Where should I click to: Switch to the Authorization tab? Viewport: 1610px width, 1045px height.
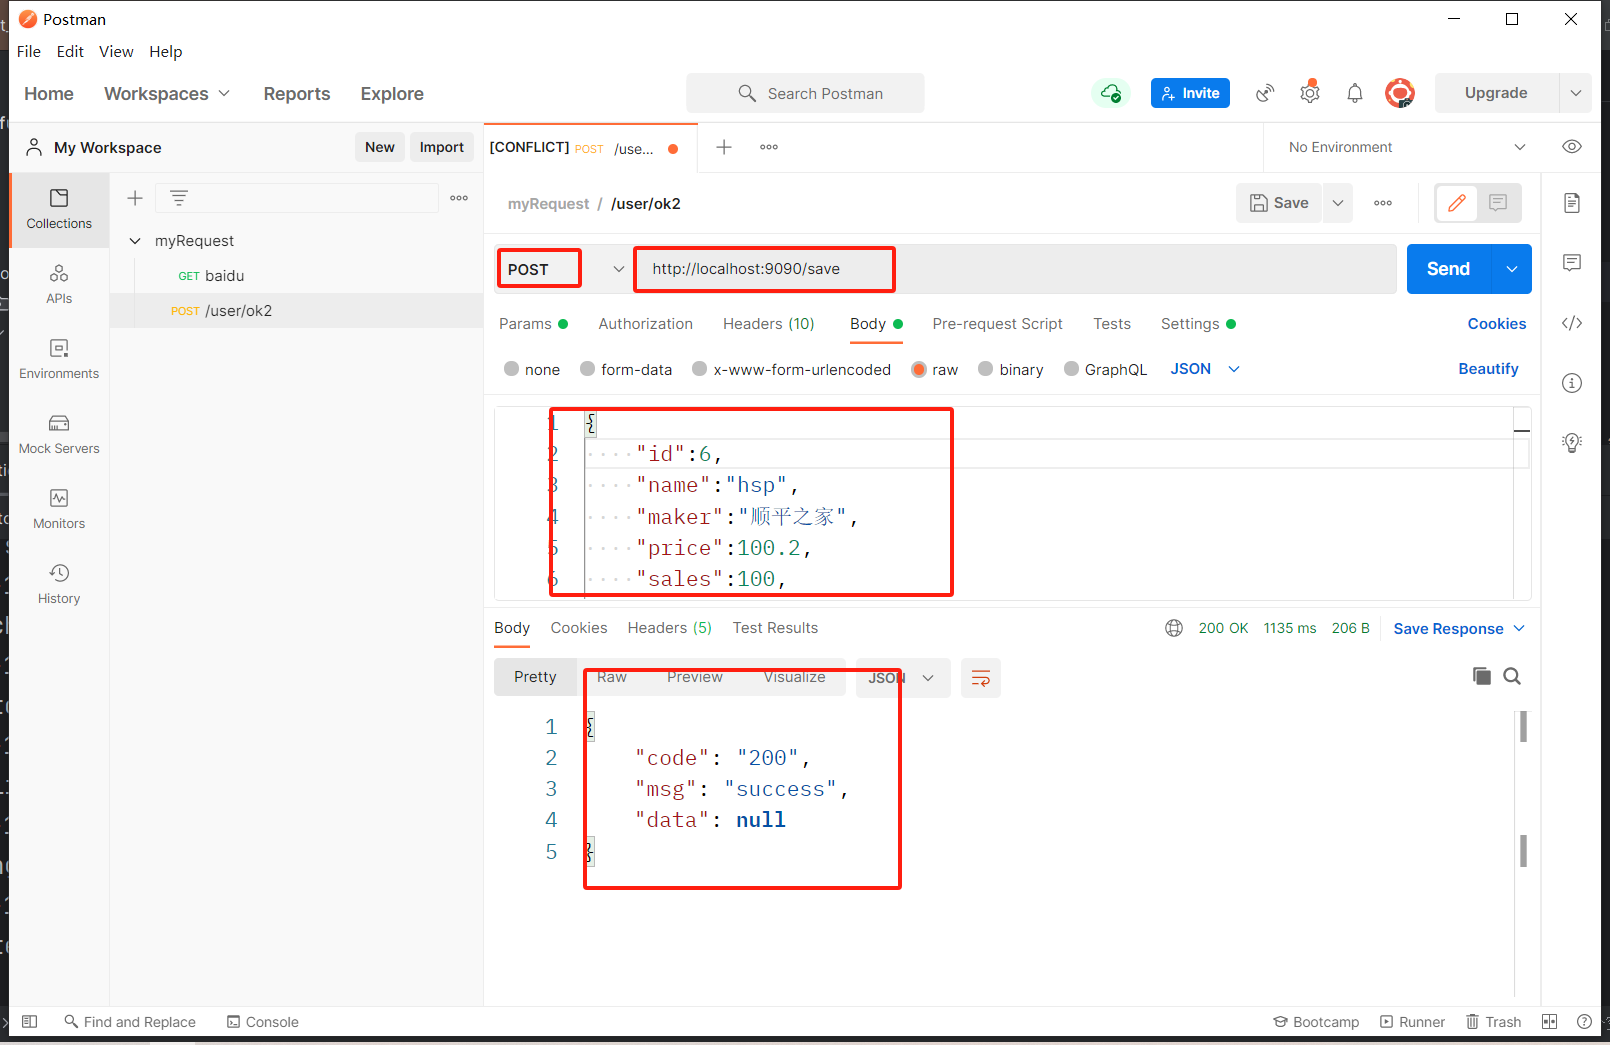coord(645,324)
